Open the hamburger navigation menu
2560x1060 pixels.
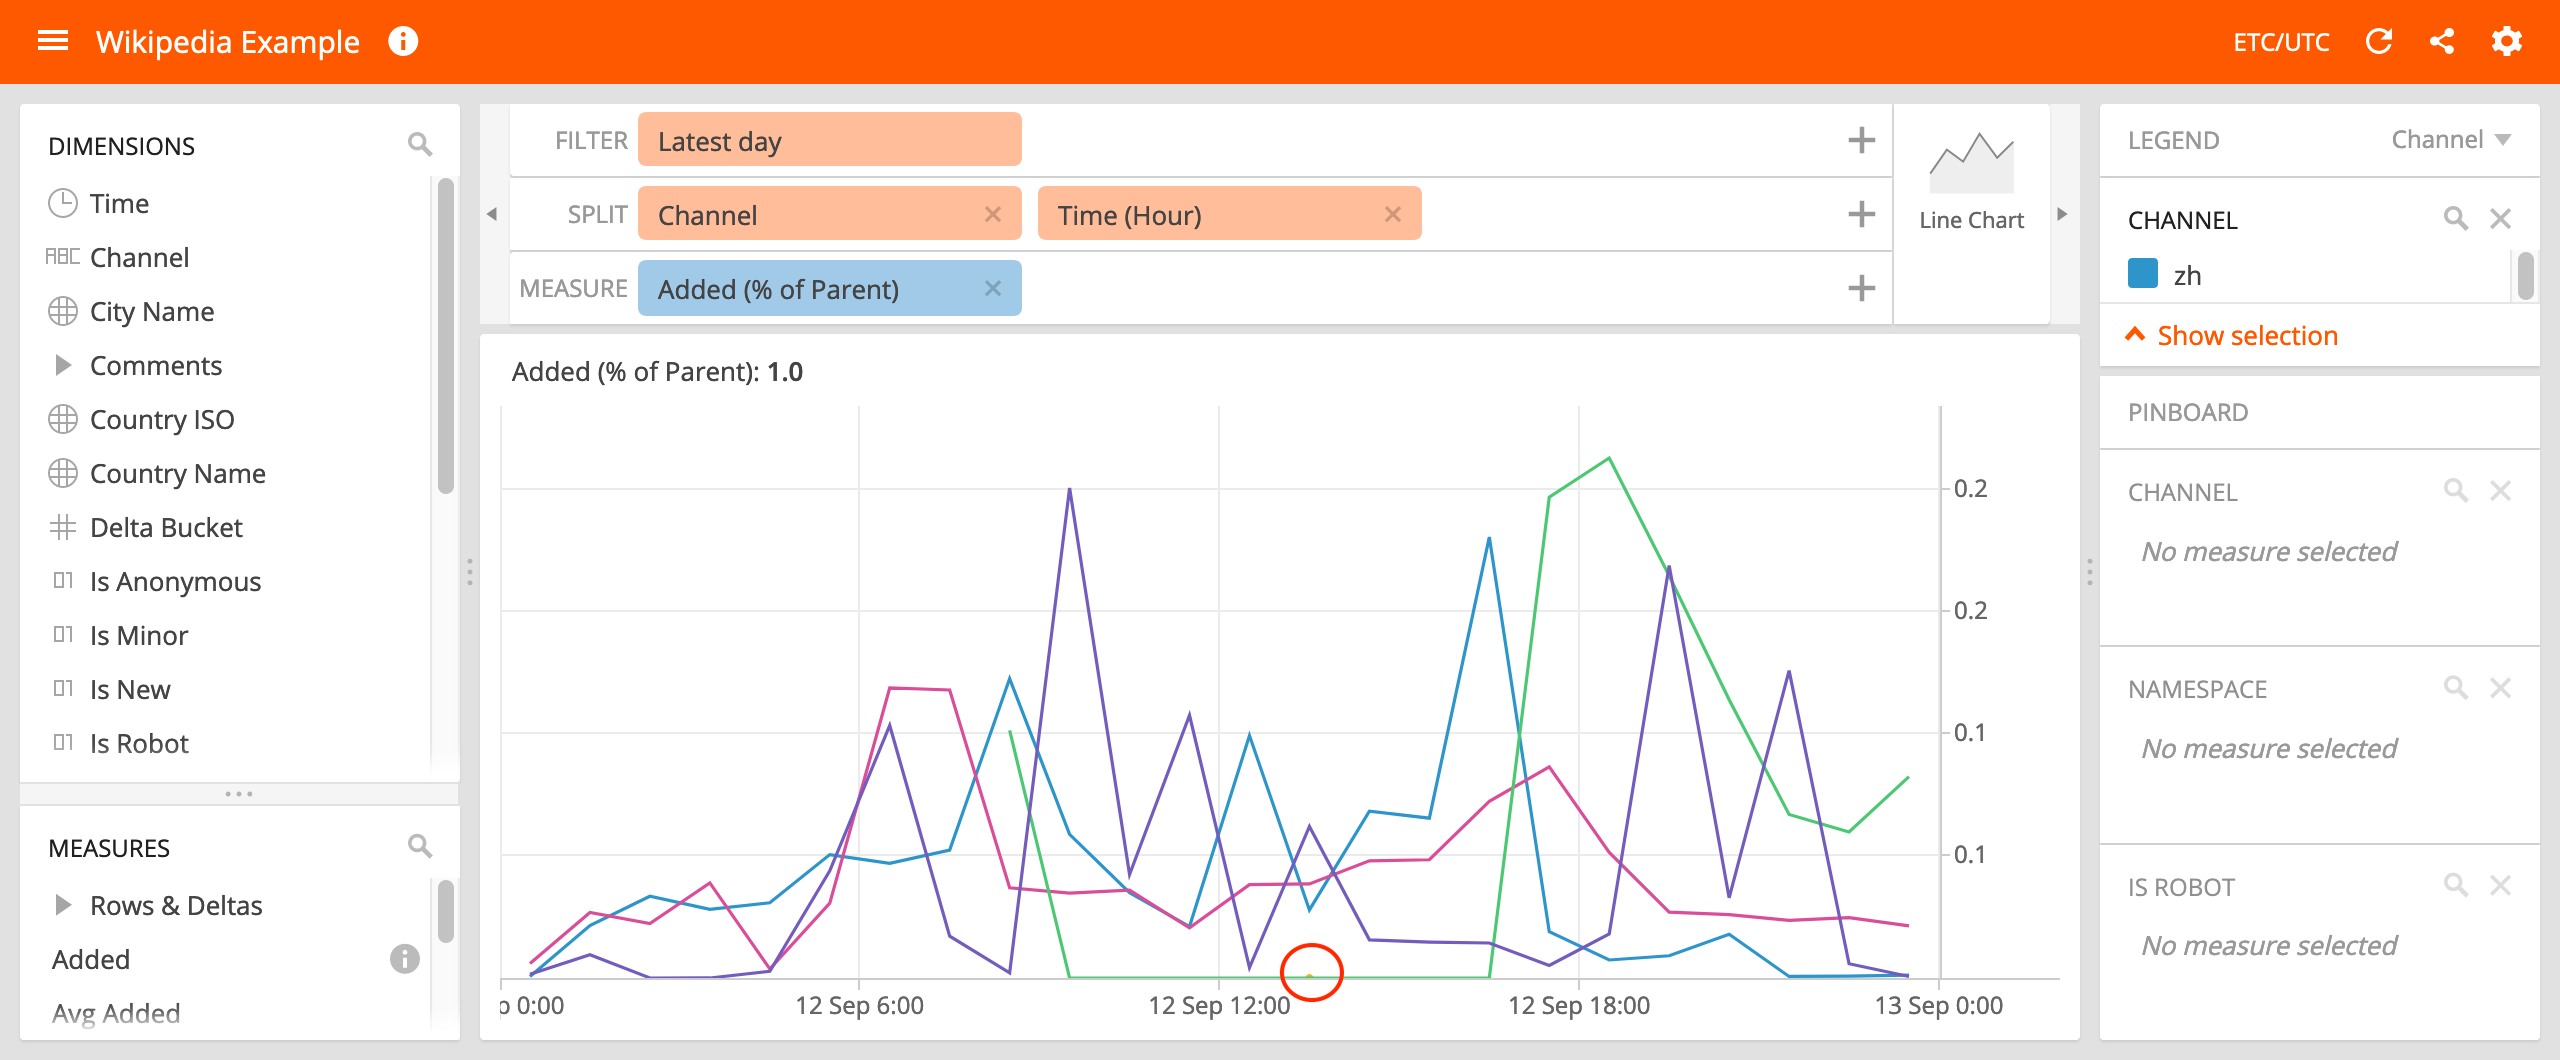[52, 40]
